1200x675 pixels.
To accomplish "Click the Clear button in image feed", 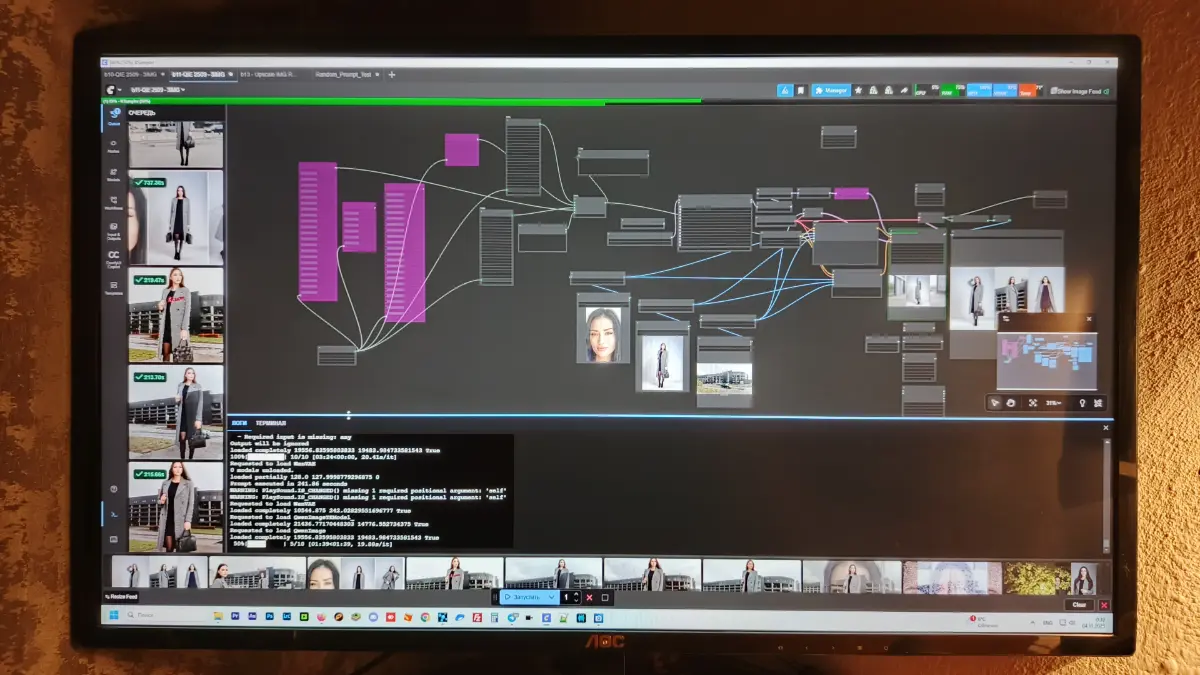I will pyautogui.click(x=1079, y=605).
